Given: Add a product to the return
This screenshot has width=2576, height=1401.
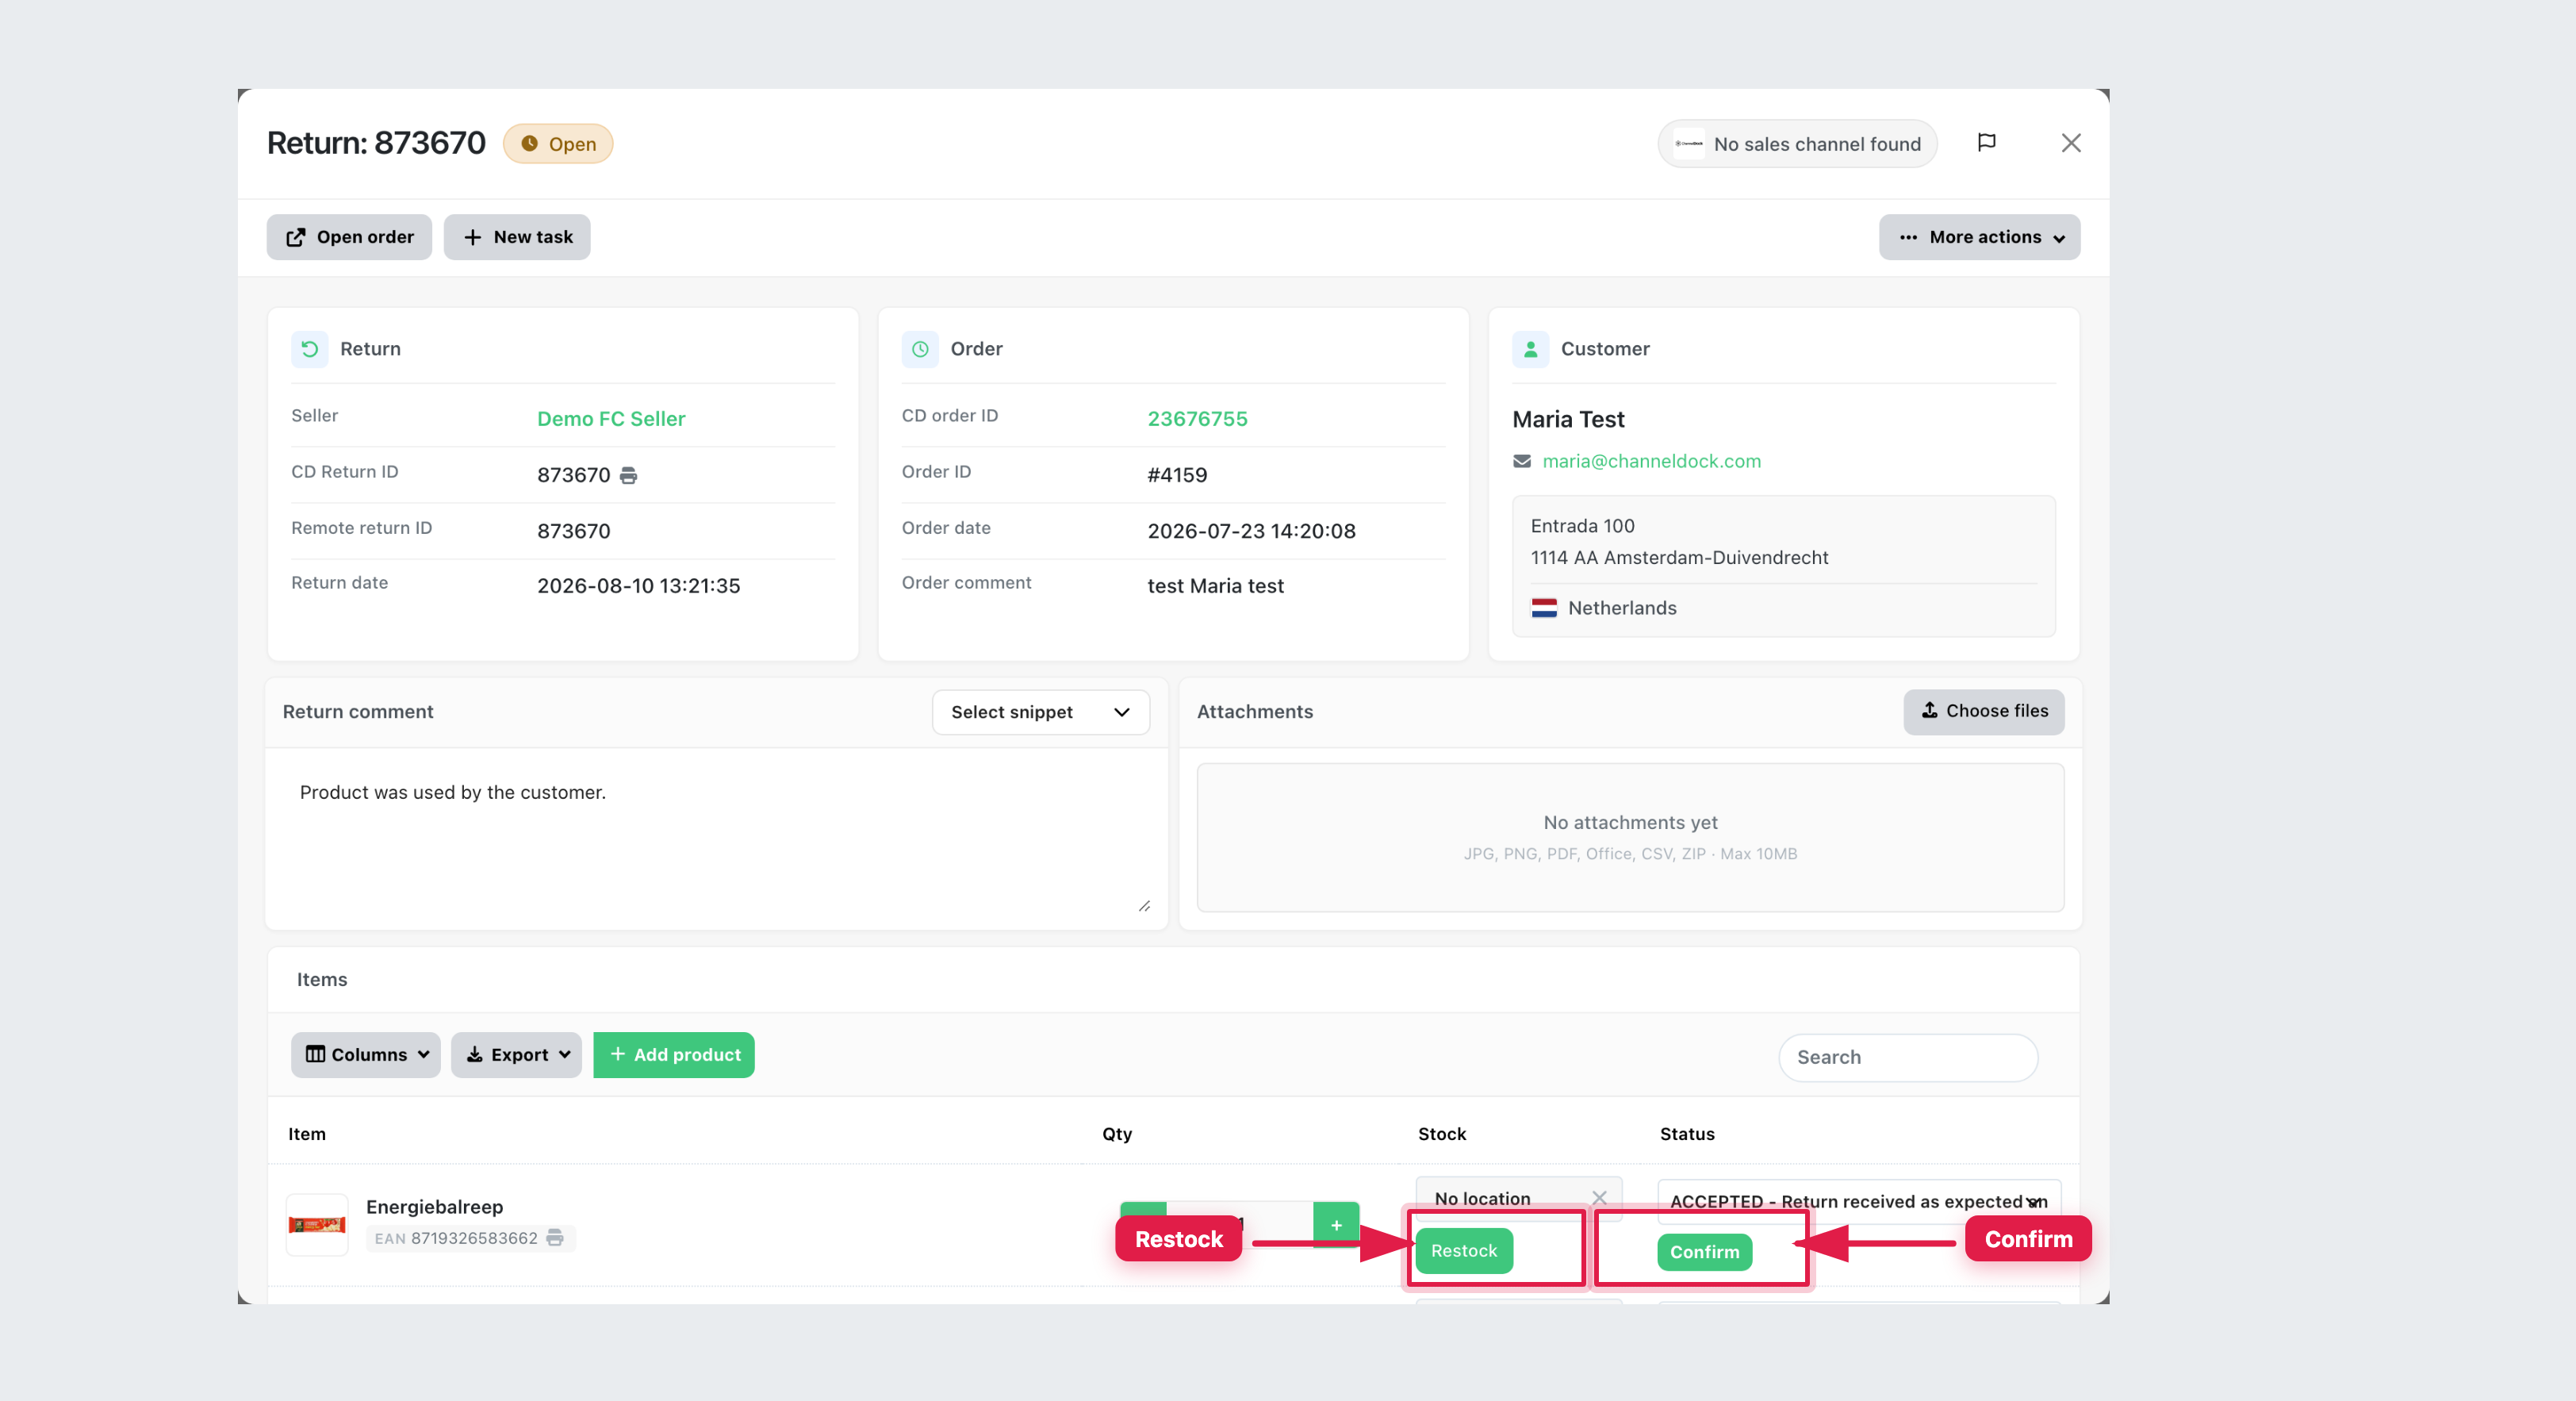Looking at the screenshot, I should point(674,1055).
